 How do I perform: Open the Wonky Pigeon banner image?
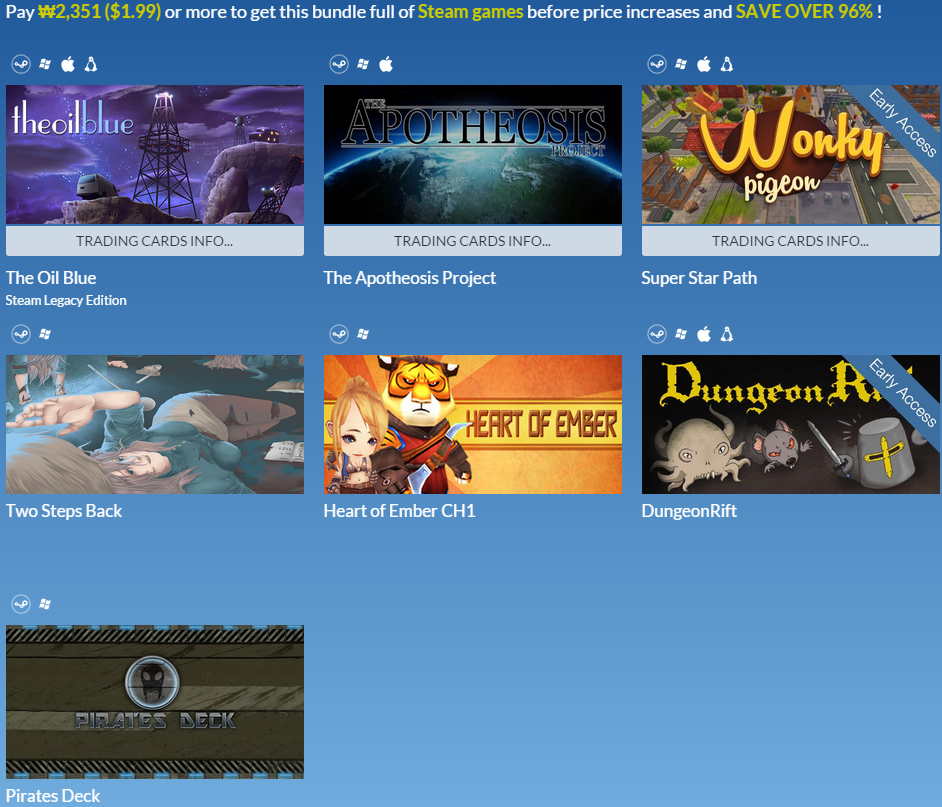click(791, 154)
